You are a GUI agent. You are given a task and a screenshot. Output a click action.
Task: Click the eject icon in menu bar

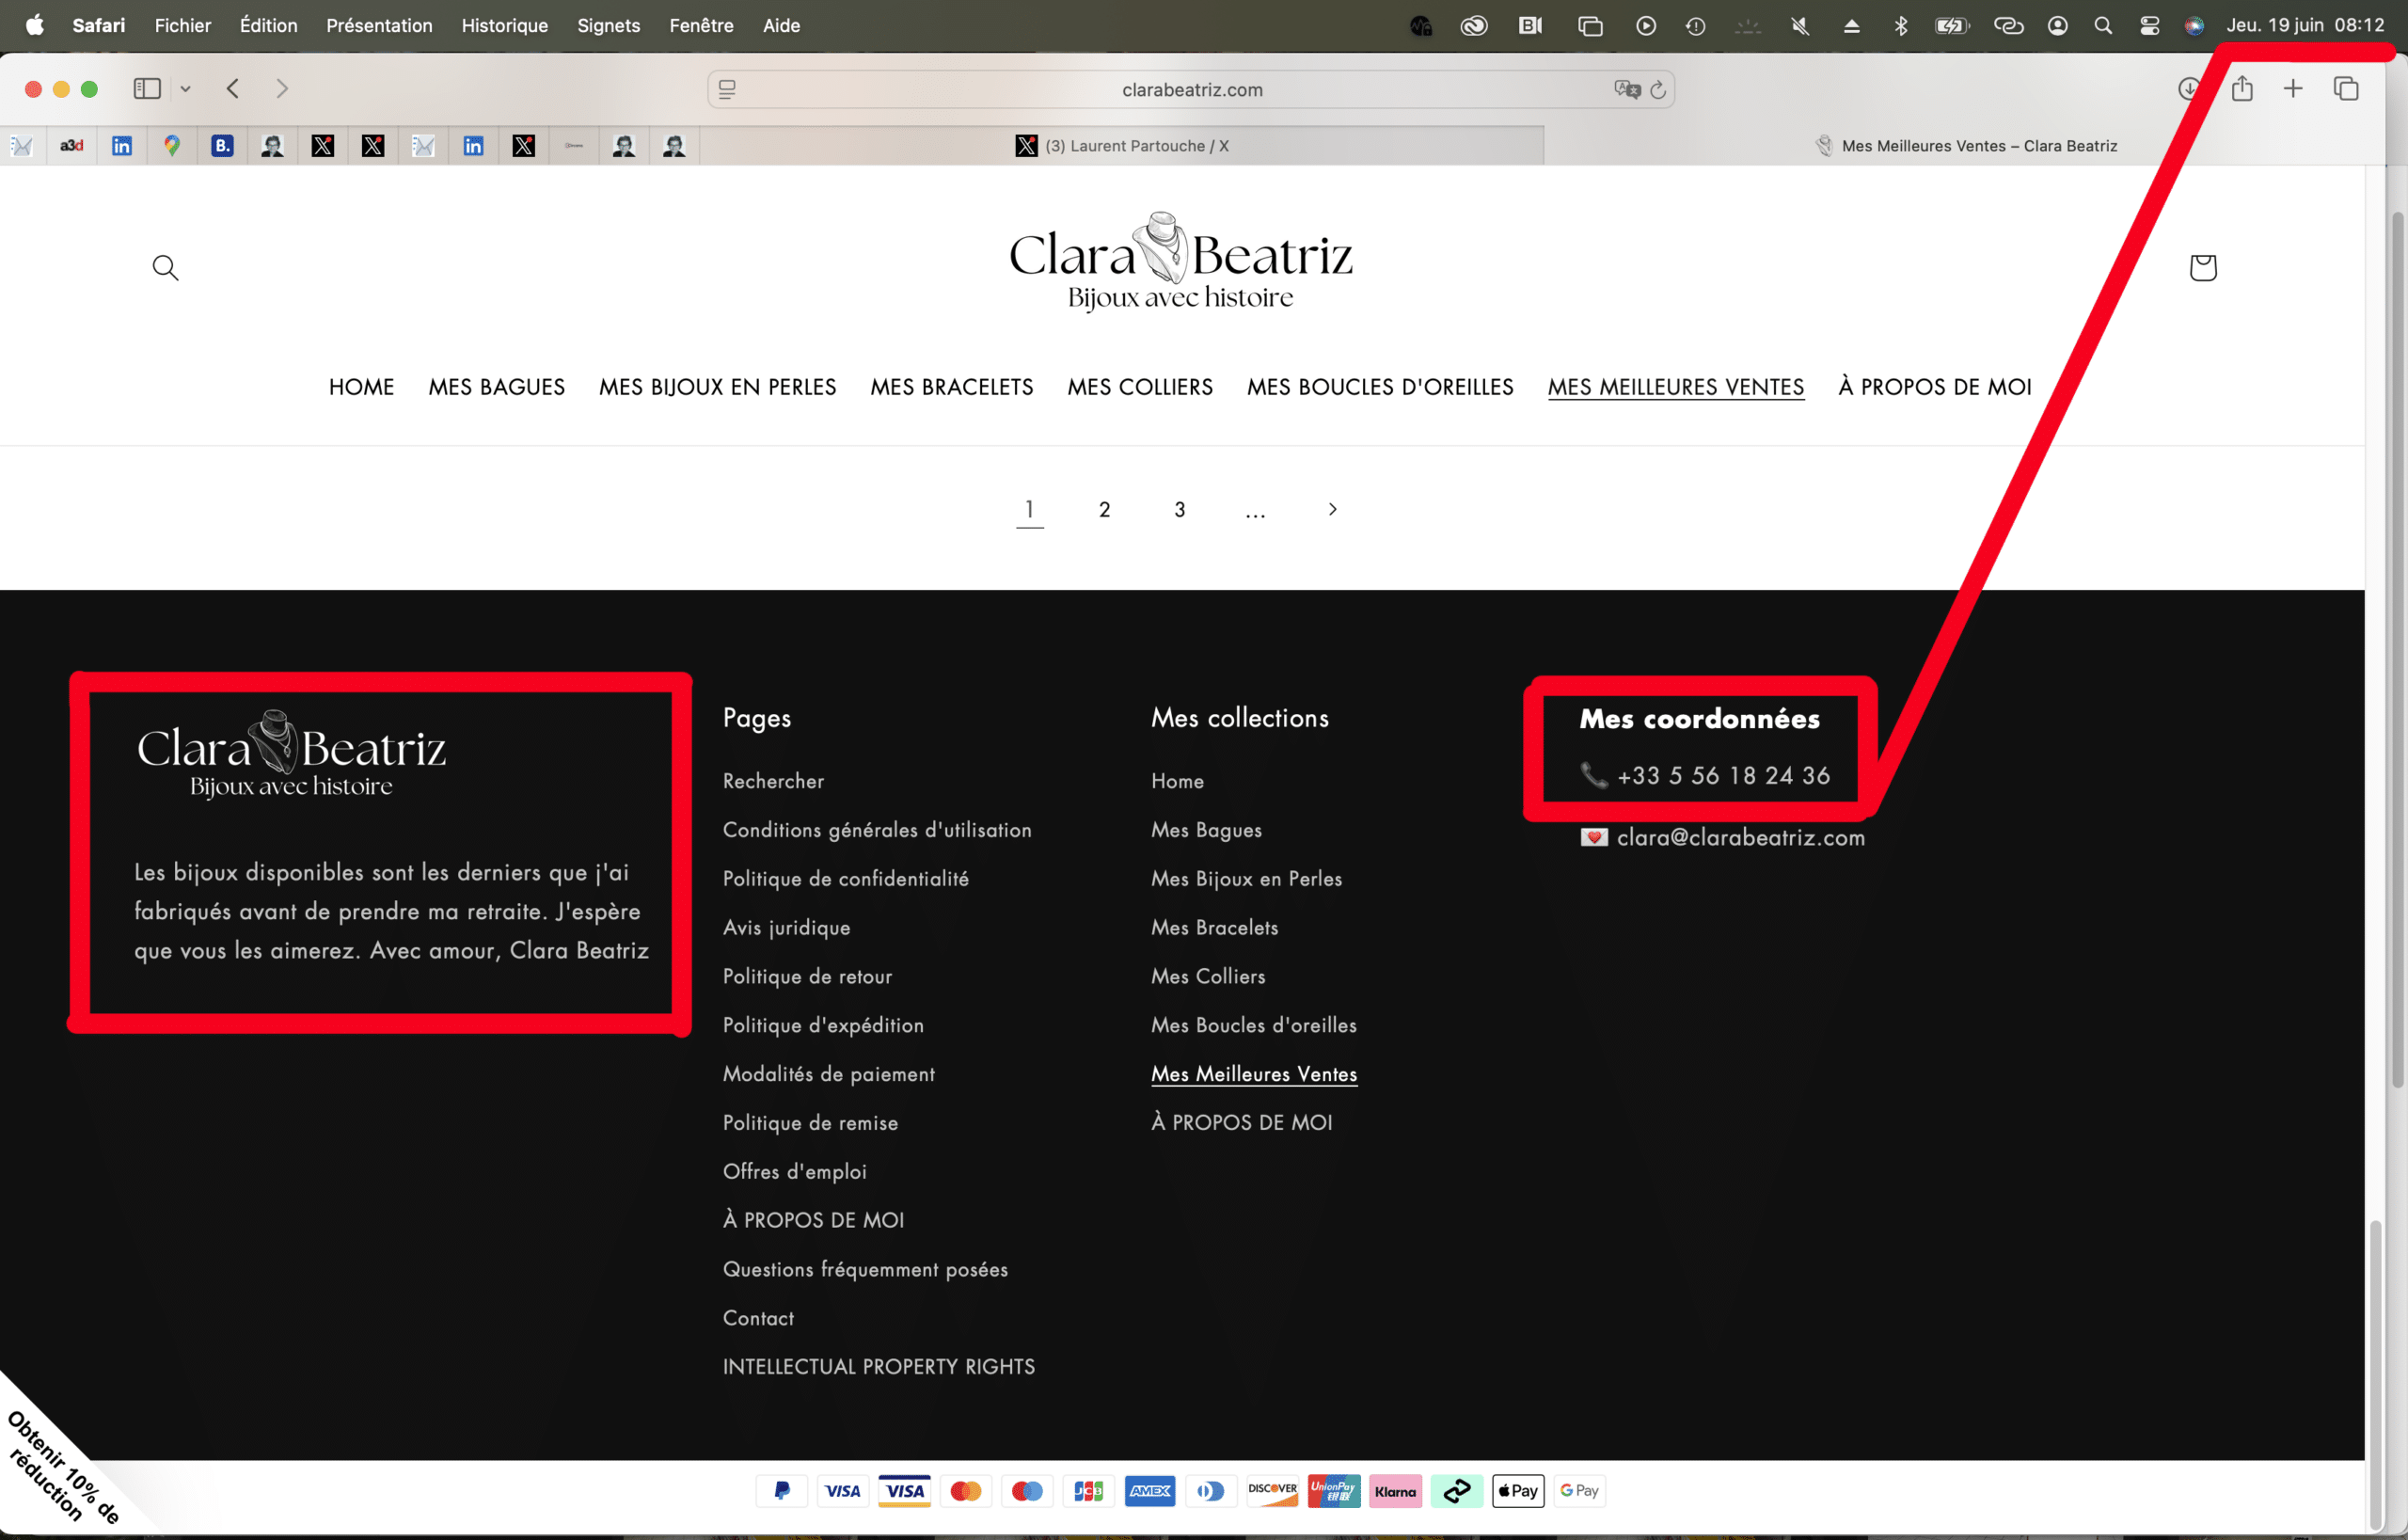[1851, 26]
